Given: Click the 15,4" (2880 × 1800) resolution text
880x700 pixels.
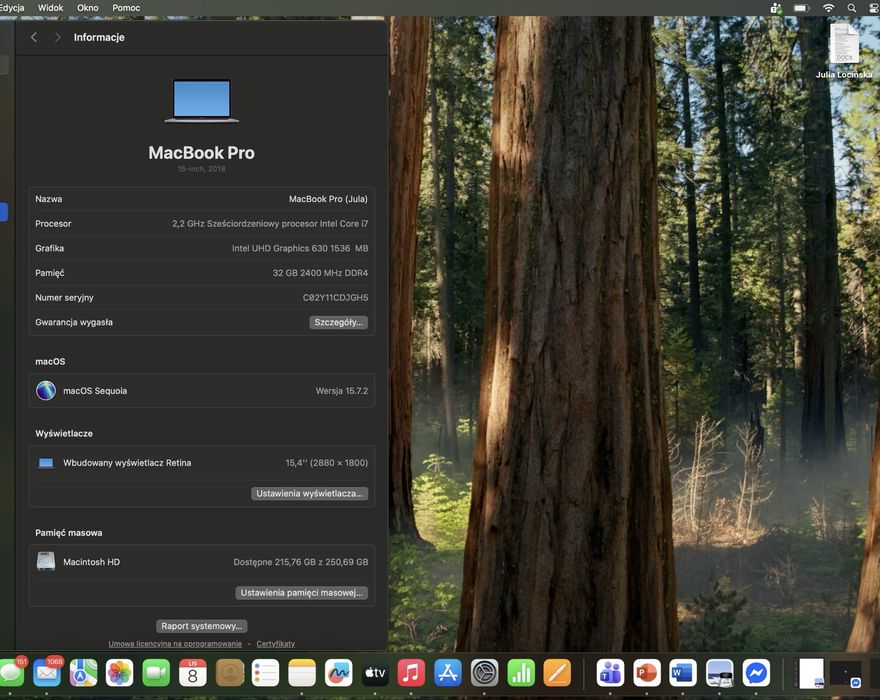Looking at the screenshot, I should coord(327,463).
